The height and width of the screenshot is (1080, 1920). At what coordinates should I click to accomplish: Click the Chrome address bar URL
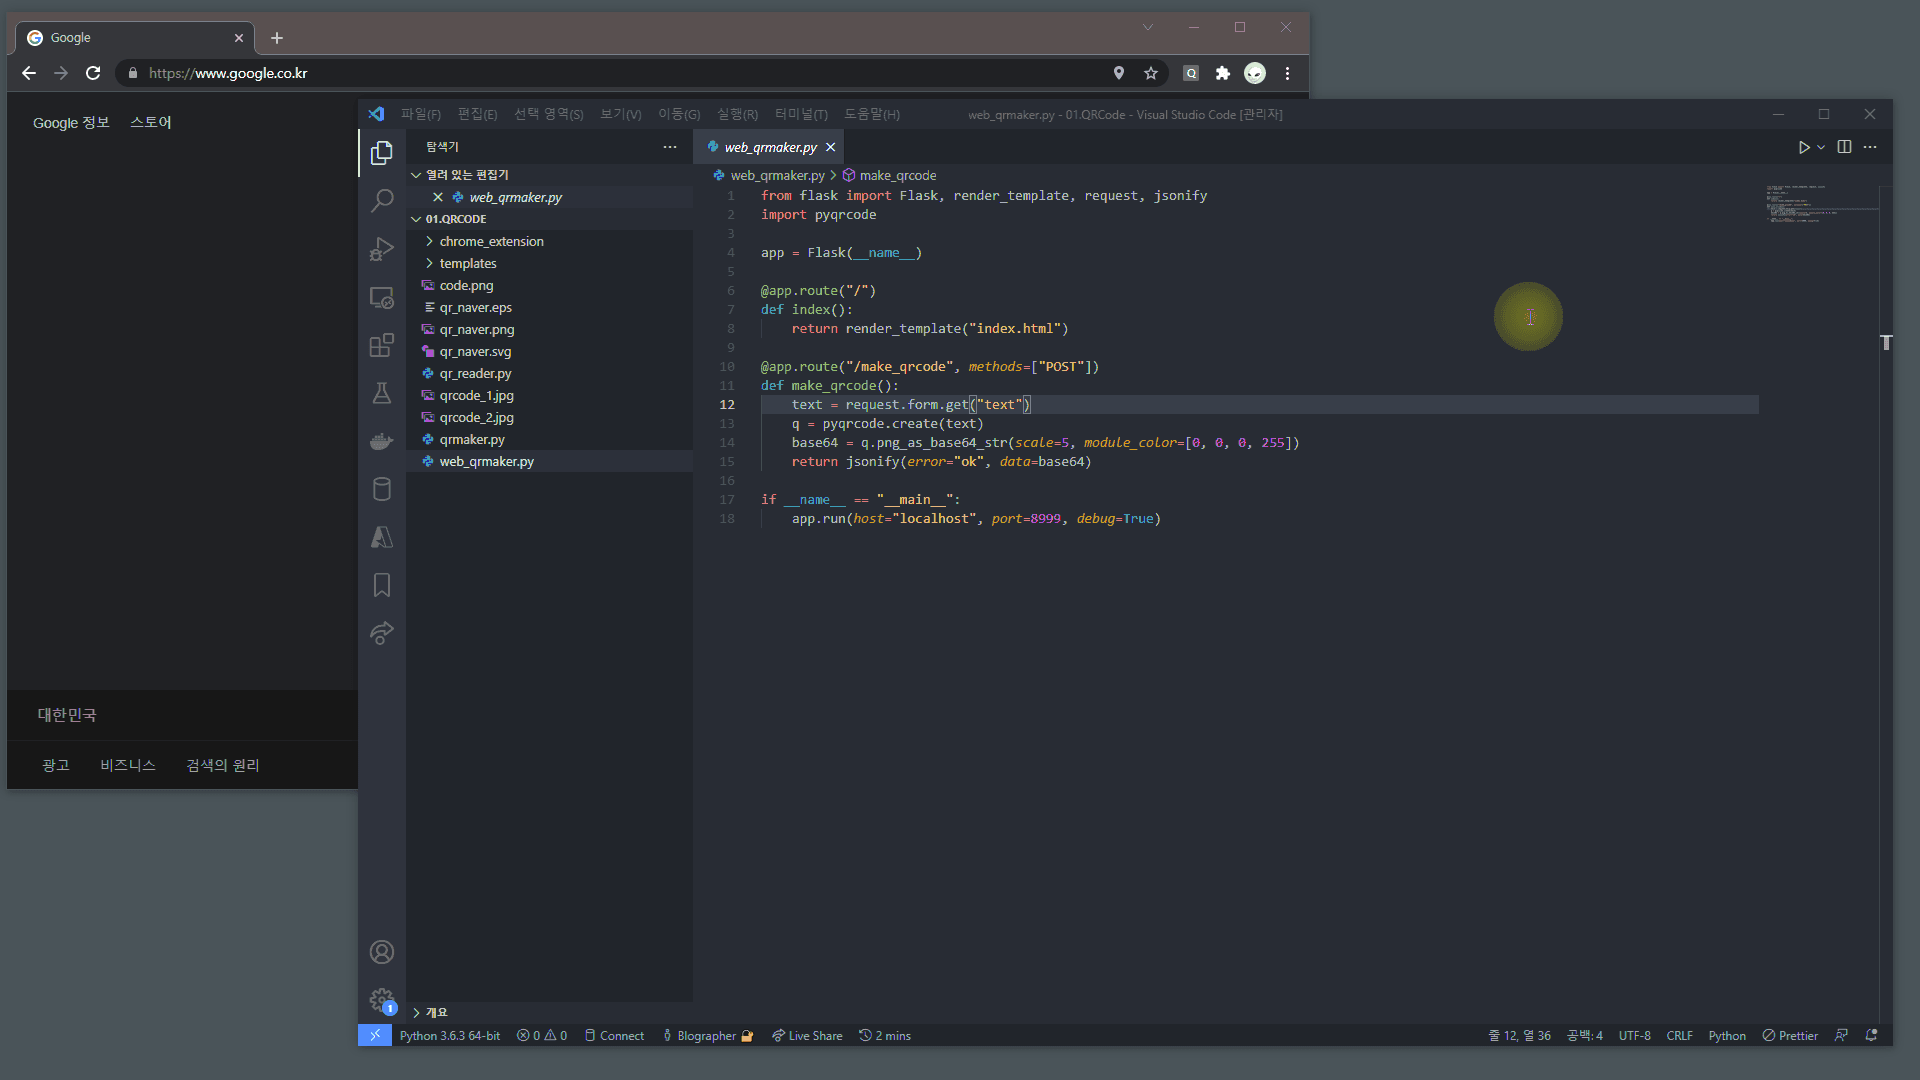point(228,73)
